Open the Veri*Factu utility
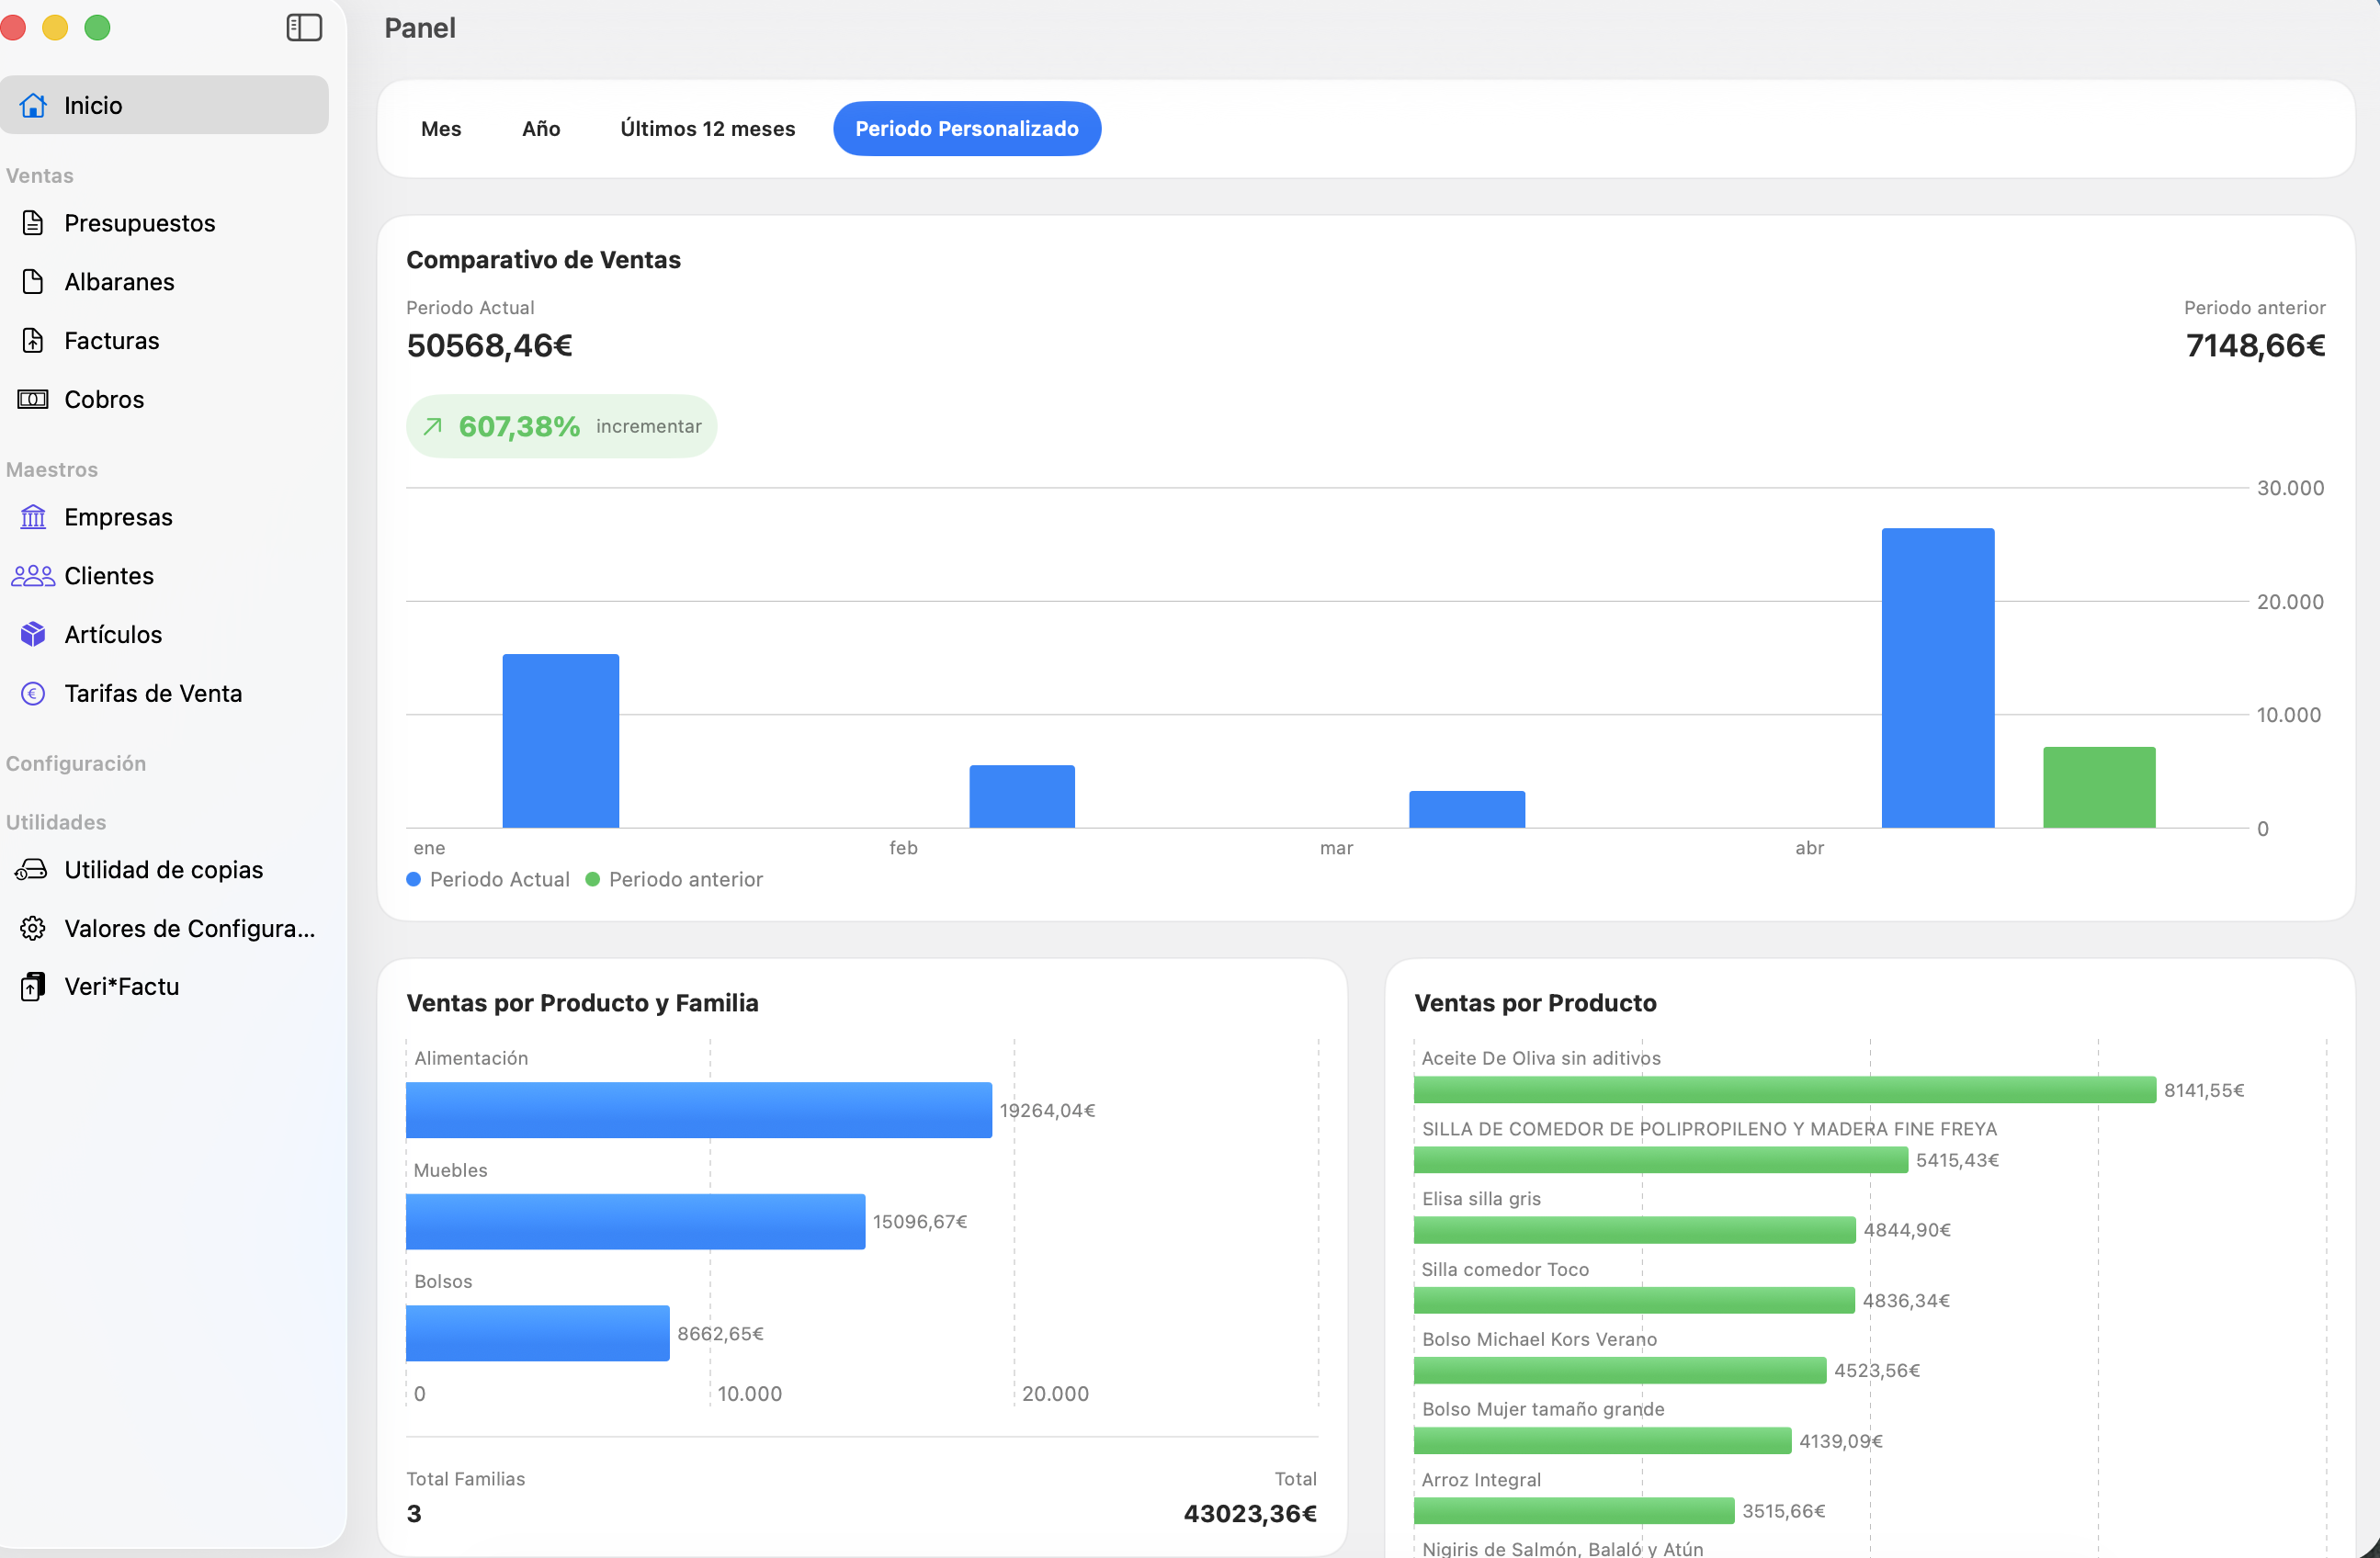The width and height of the screenshot is (2380, 1558). coord(122,987)
